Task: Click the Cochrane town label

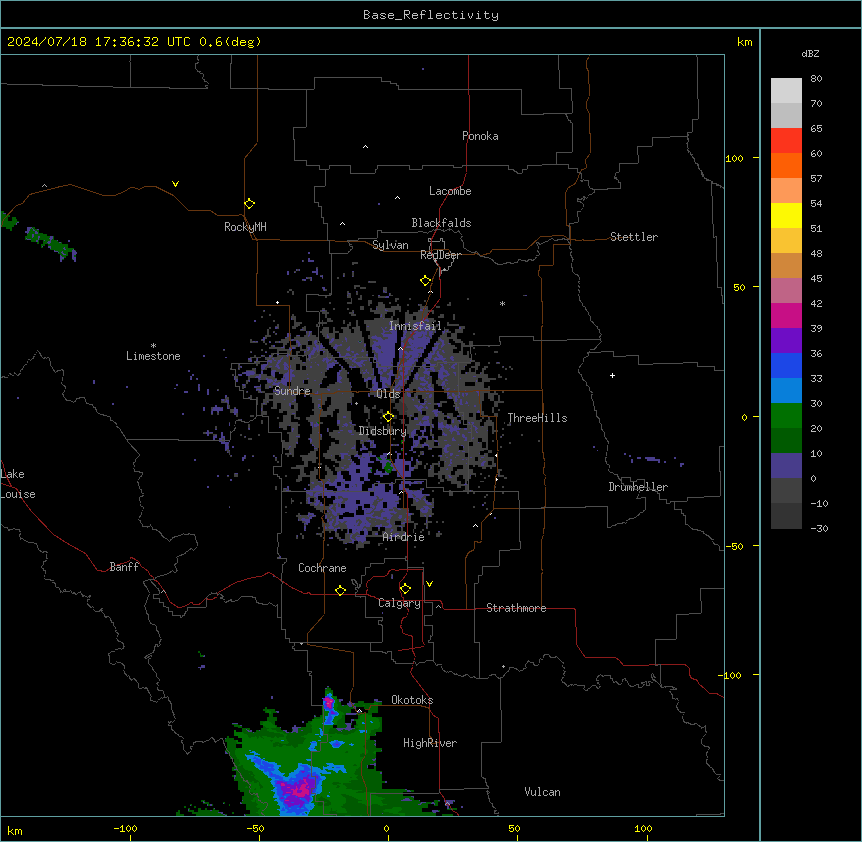Action: pyautogui.click(x=322, y=568)
